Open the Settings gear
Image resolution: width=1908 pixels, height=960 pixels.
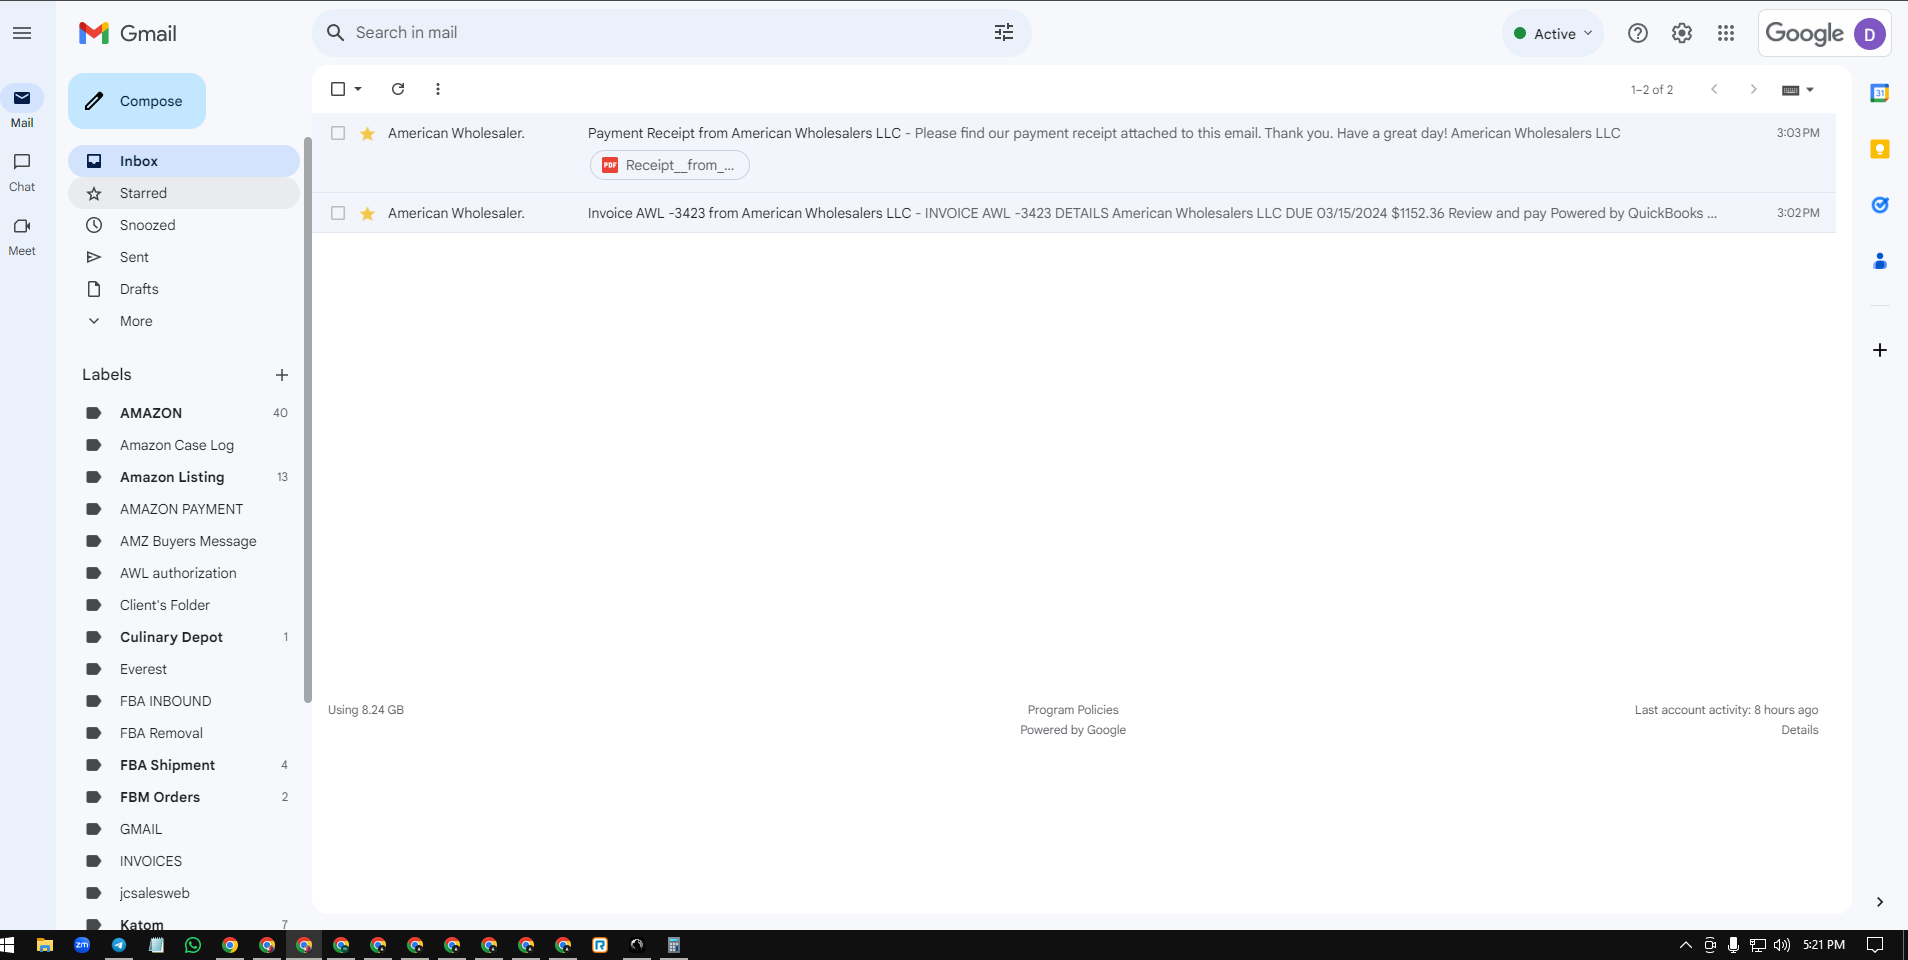tap(1682, 33)
